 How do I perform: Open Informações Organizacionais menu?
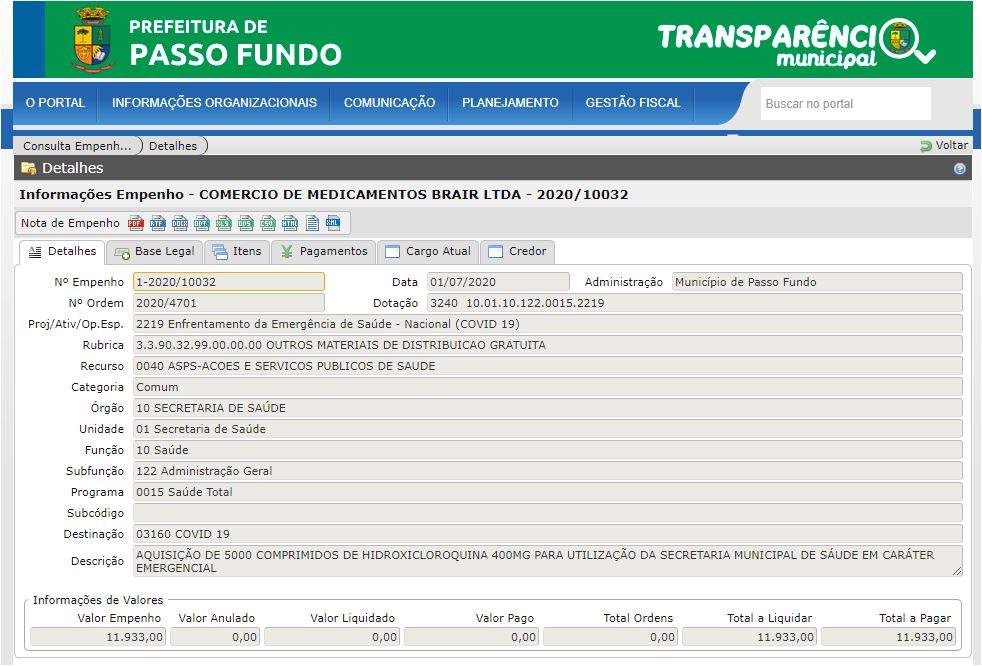(214, 103)
